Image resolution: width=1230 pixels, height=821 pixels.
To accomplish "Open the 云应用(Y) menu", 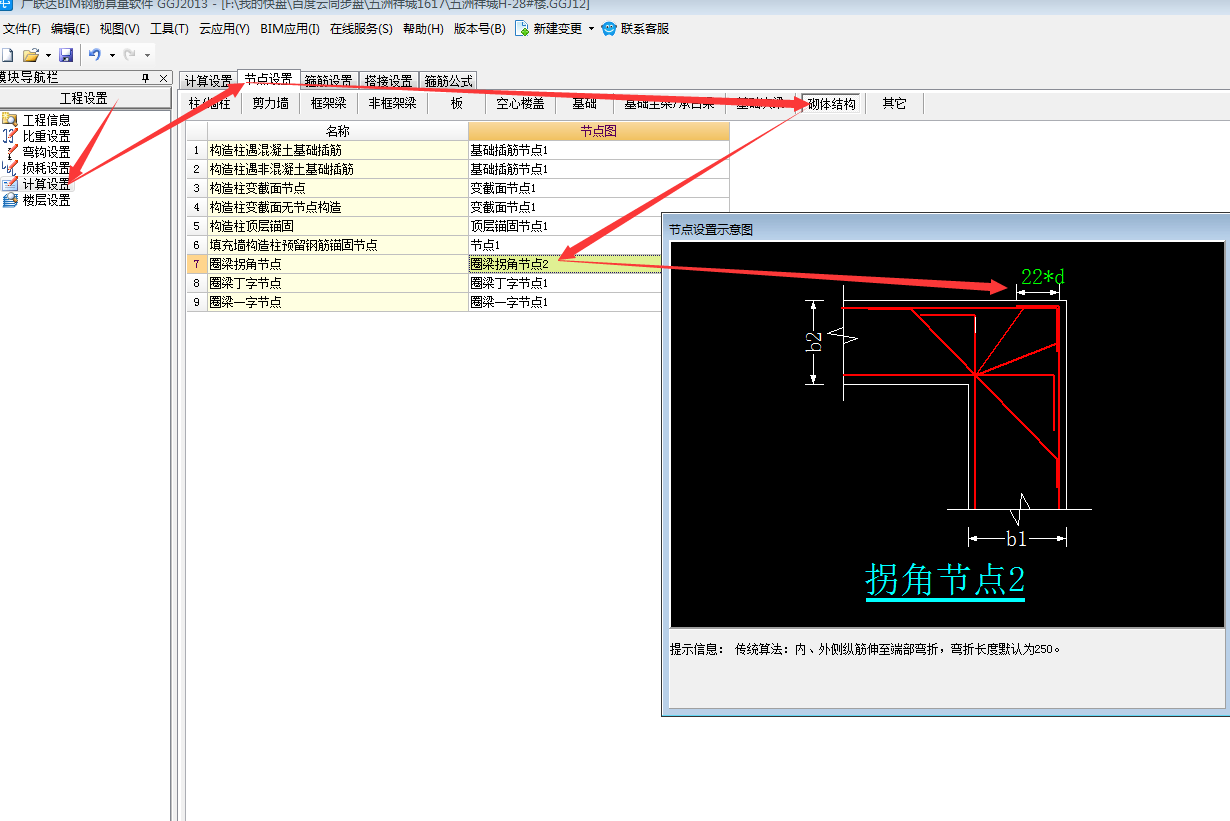I will pyautogui.click(x=224, y=29).
